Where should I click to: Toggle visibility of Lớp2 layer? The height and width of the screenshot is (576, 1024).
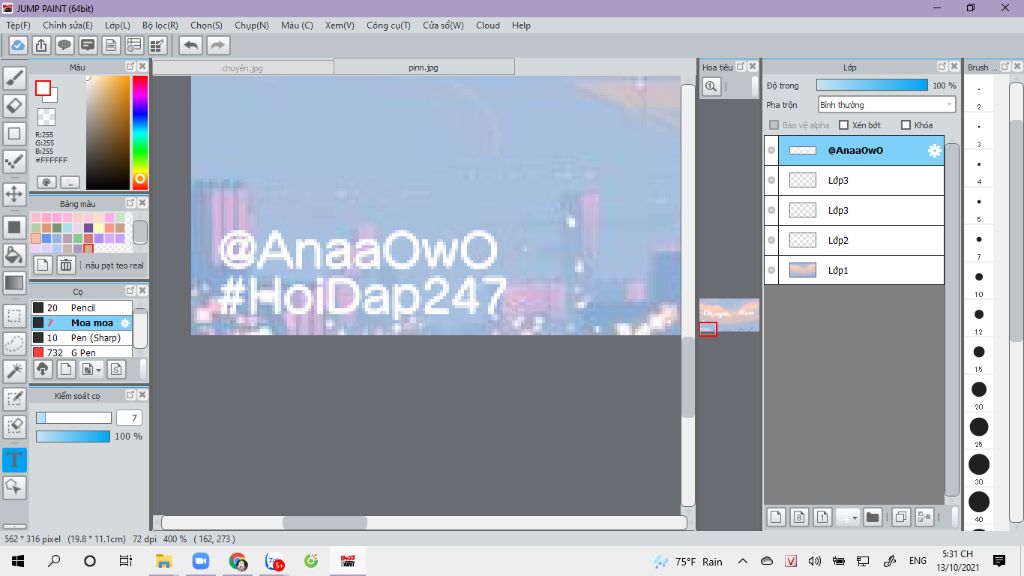pyautogui.click(x=771, y=240)
